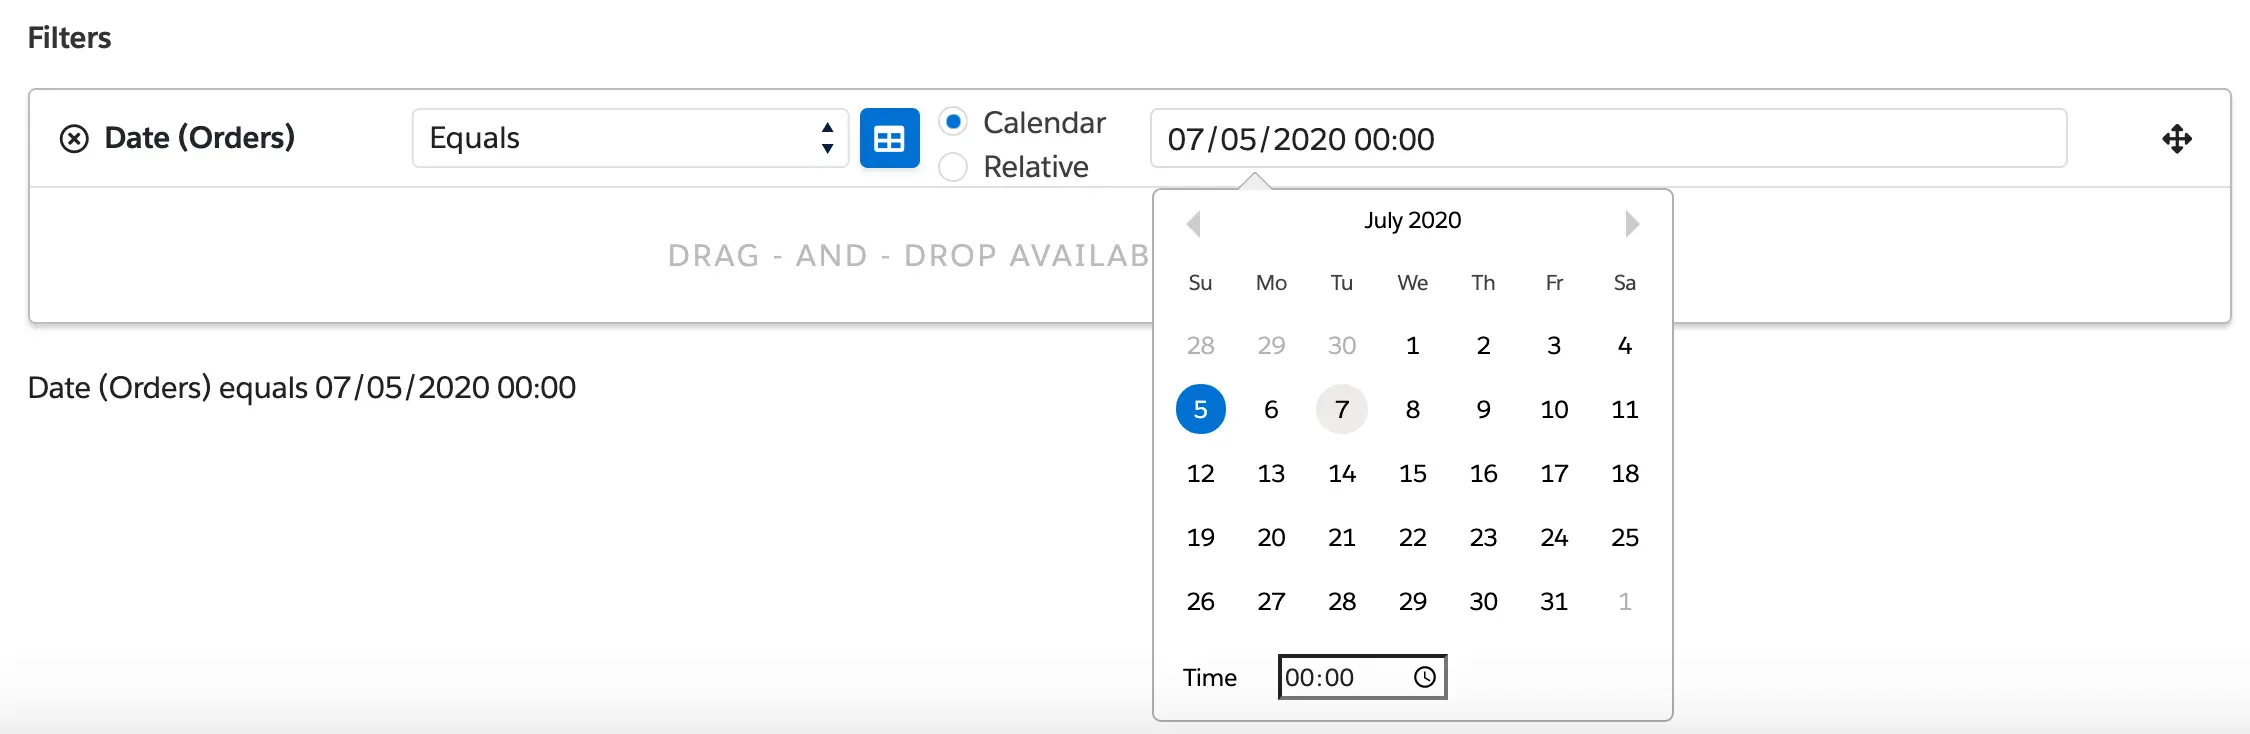Go to previous month arrow
The image size is (2250, 734).
[x=1193, y=223]
